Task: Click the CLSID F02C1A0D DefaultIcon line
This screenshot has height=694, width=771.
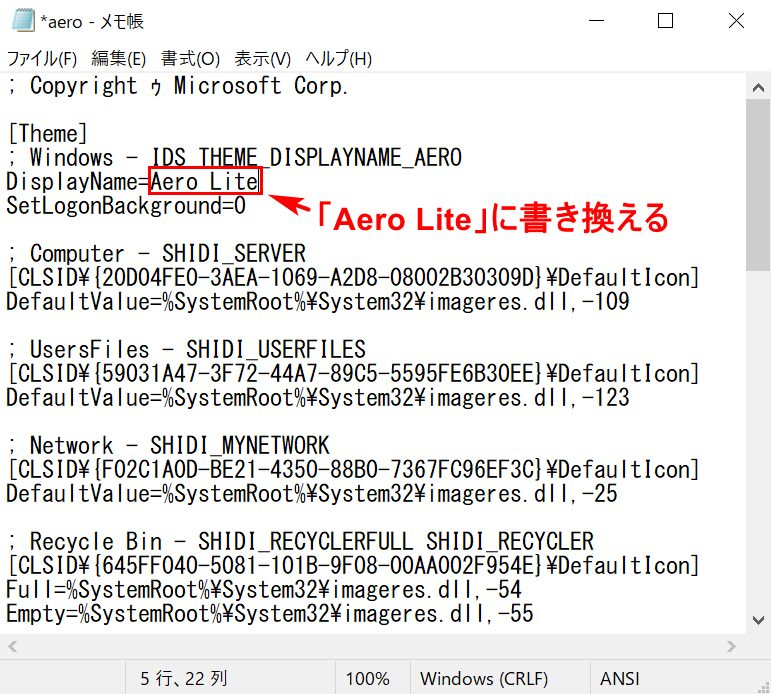Action: 353,470
